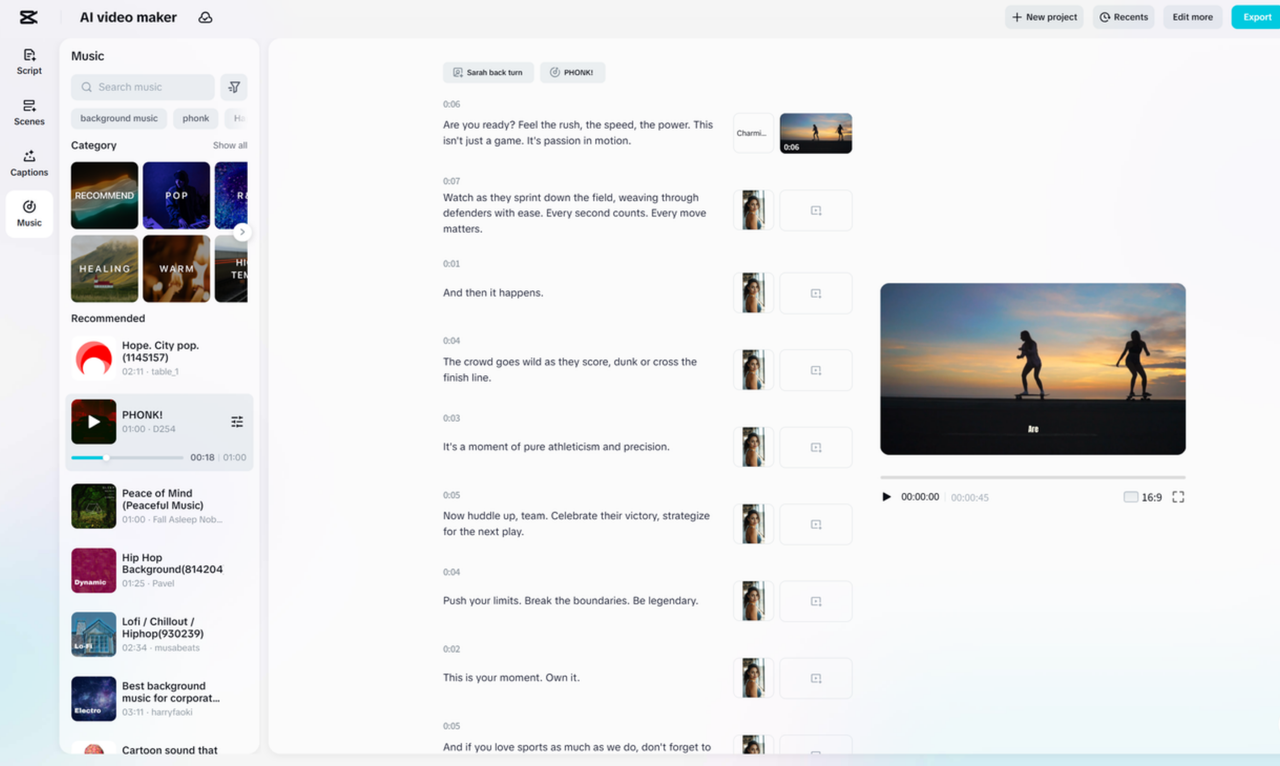Click the CapCut logo in the top bar
The height and width of the screenshot is (766, 1280).
28,16
